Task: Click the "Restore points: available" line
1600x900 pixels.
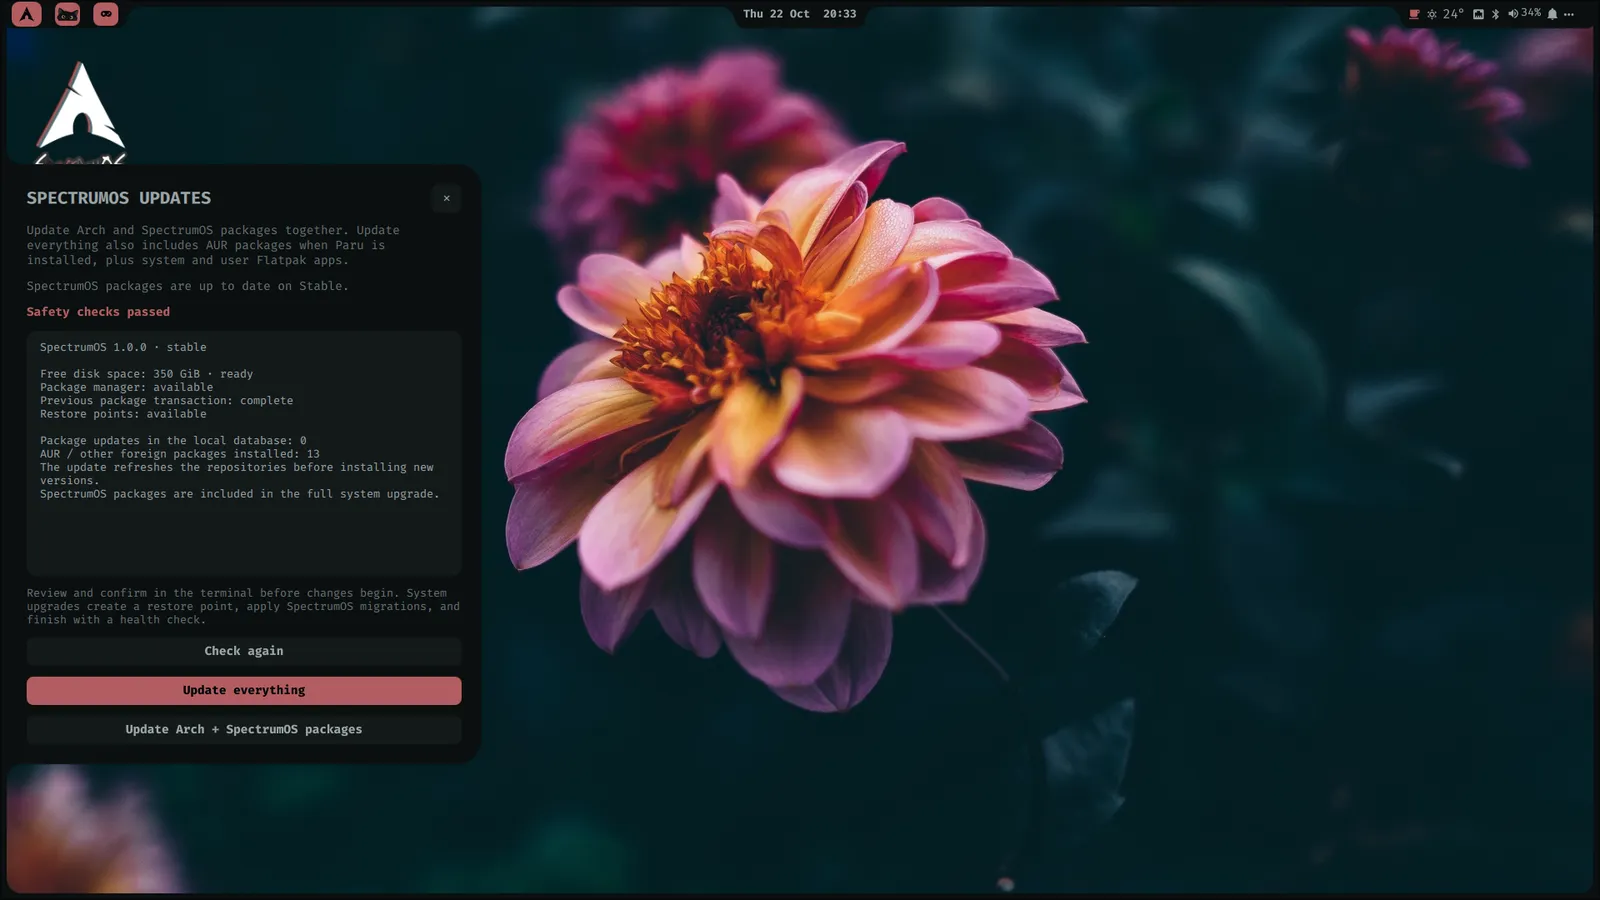Action: coord(123,414)
